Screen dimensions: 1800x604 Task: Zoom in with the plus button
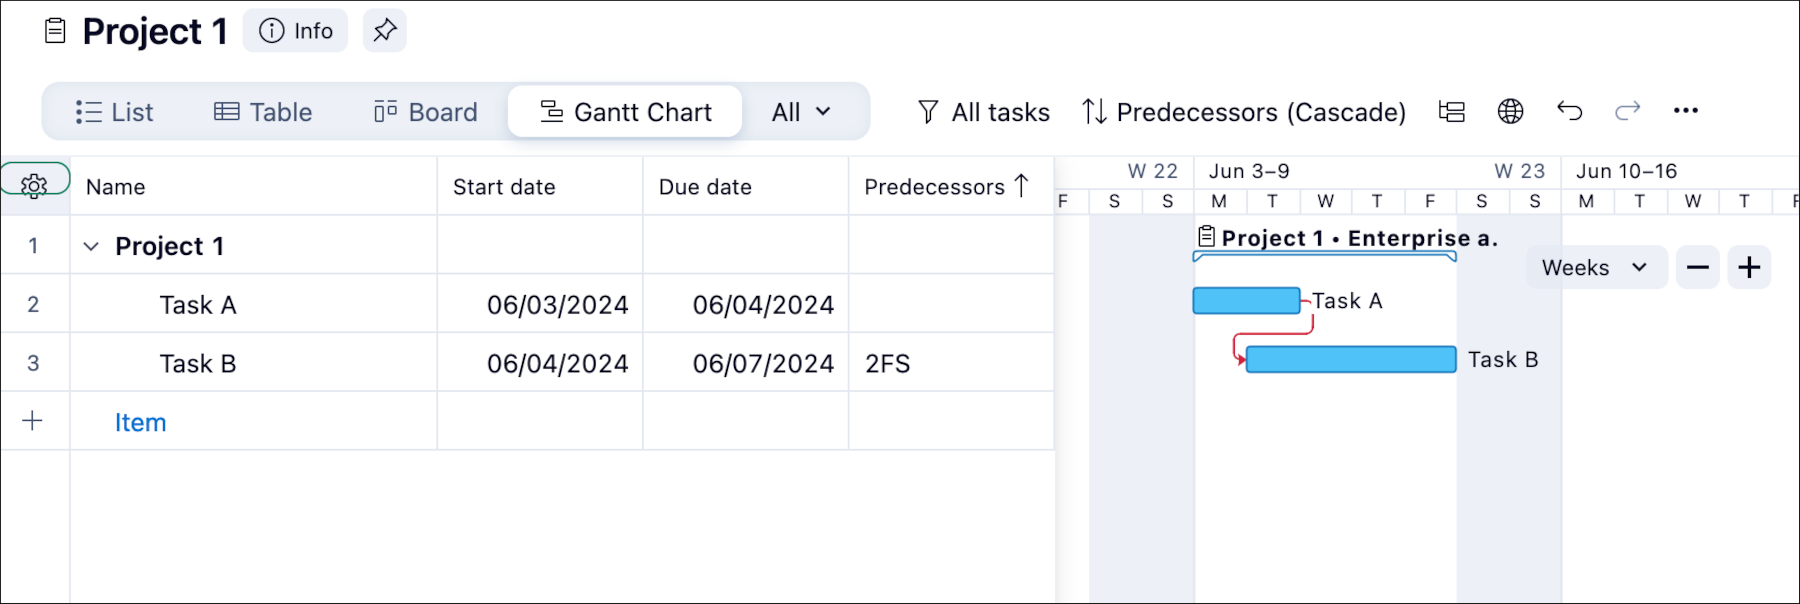1749,267
